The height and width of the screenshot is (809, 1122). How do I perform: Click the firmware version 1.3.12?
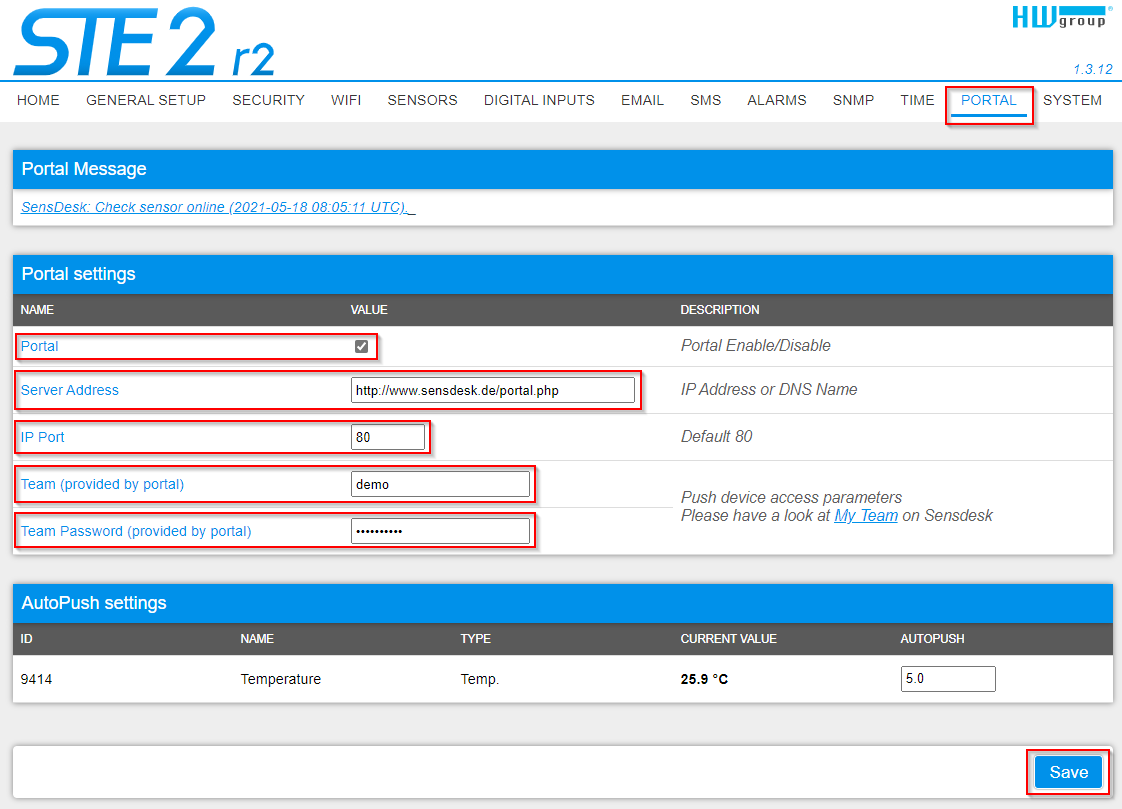[x=1093, y=69]
